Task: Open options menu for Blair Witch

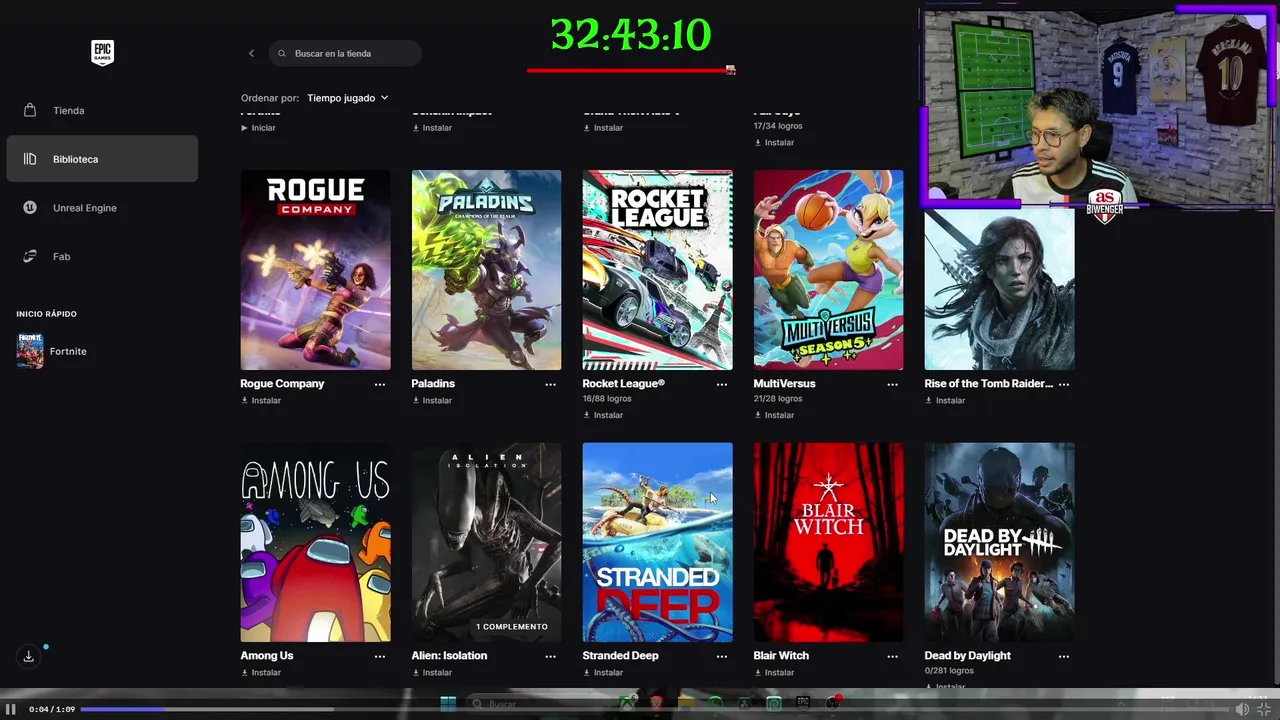Action: point(893,656)
